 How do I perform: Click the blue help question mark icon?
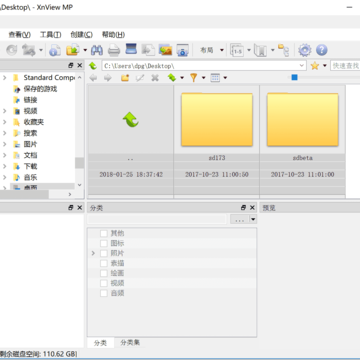[322, 50]
